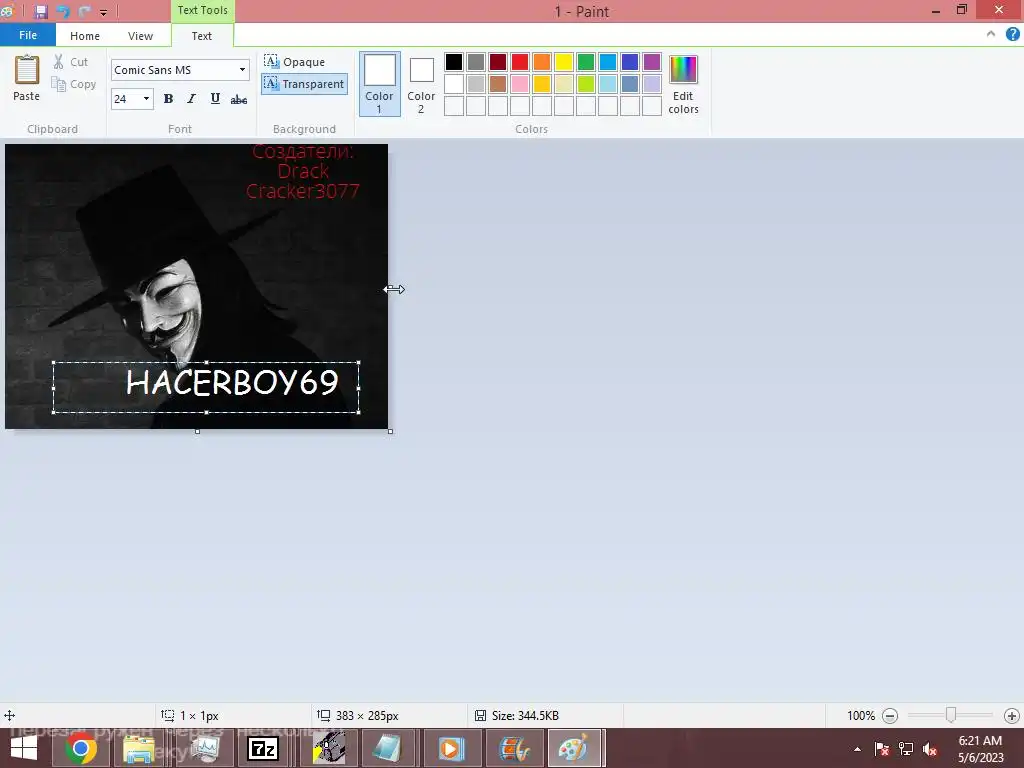This screenshot has height=768, width=1024.
Task: Switch to the View tab
Action: [x=140, y=36]
